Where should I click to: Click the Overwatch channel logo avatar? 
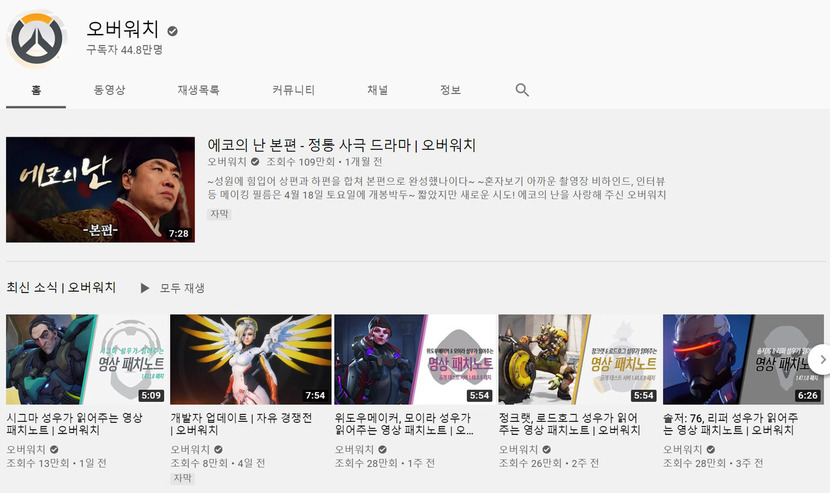pyautogui.click(x=37, y=39)
